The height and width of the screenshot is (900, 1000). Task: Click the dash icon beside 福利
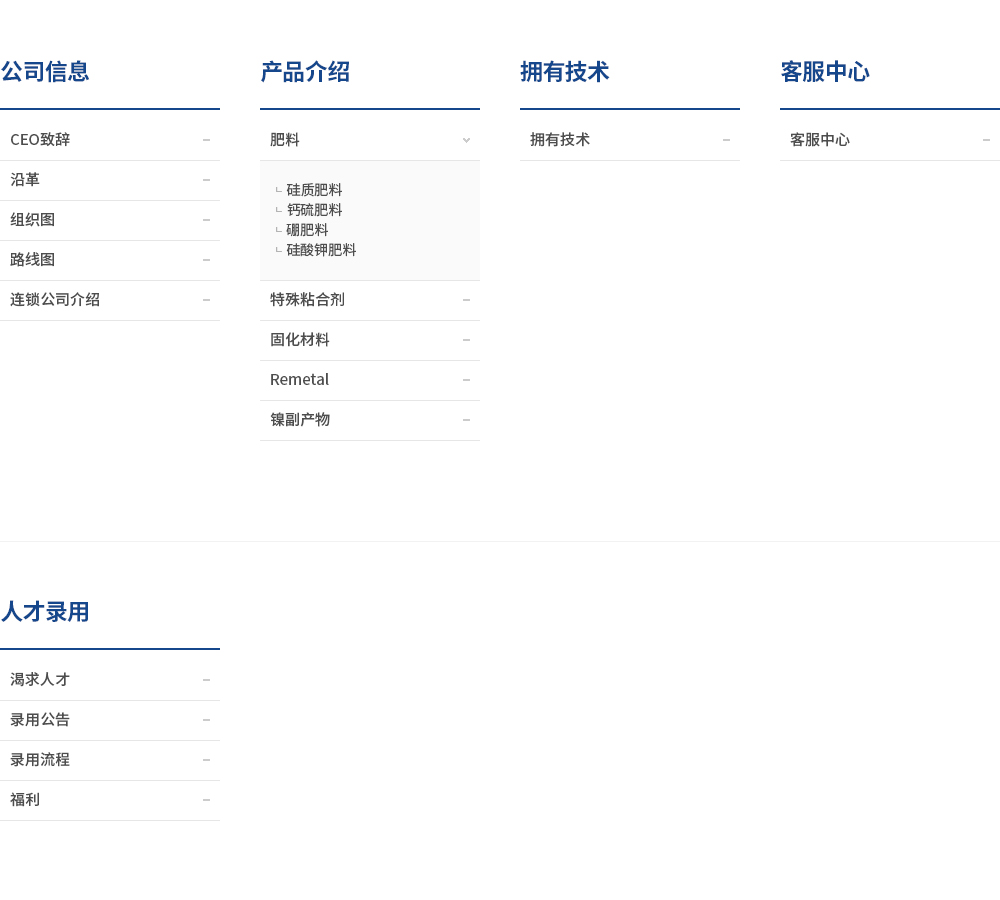pos(206,800)
